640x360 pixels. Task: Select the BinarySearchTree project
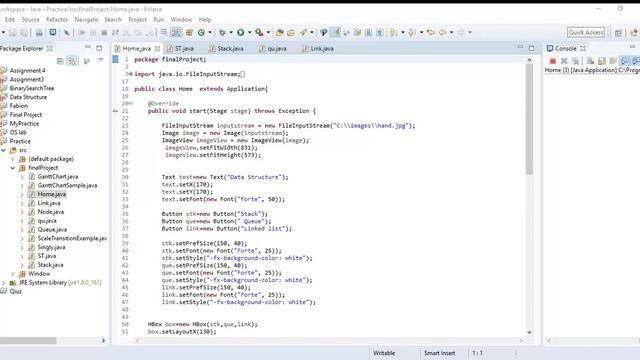tap(31, 88)
